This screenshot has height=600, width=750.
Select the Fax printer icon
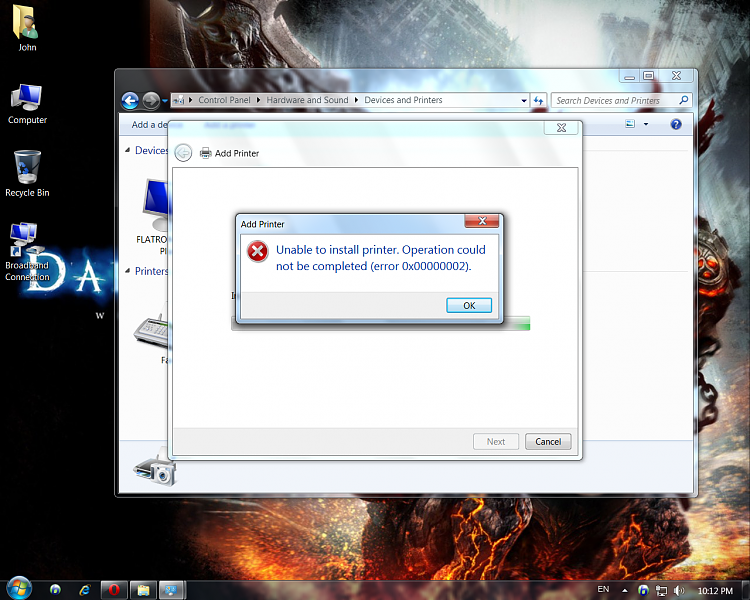click(152, 332)
